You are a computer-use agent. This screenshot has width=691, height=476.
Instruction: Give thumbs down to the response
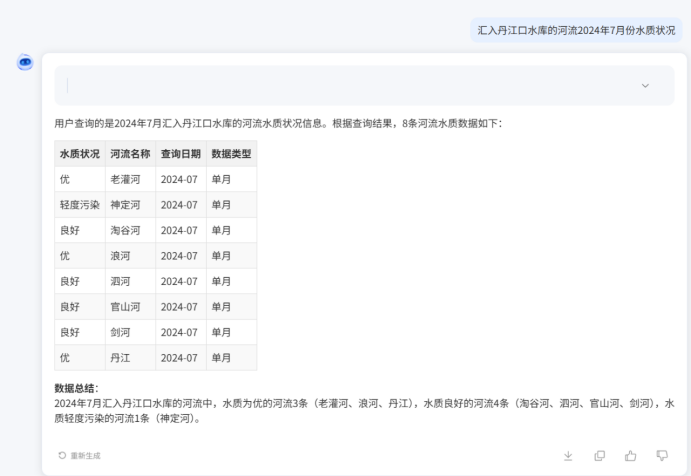pyautogui.click(x=662, y=456)
